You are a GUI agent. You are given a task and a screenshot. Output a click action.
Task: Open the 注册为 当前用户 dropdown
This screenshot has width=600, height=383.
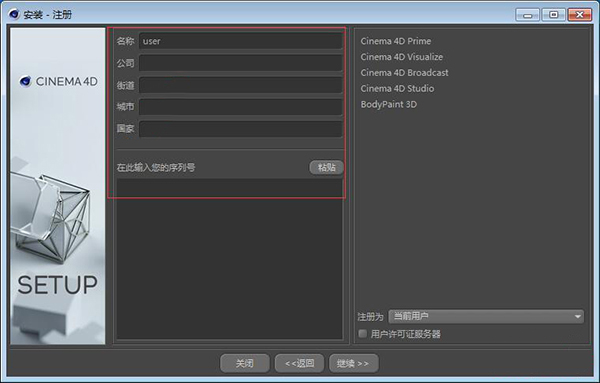(486, 316)
